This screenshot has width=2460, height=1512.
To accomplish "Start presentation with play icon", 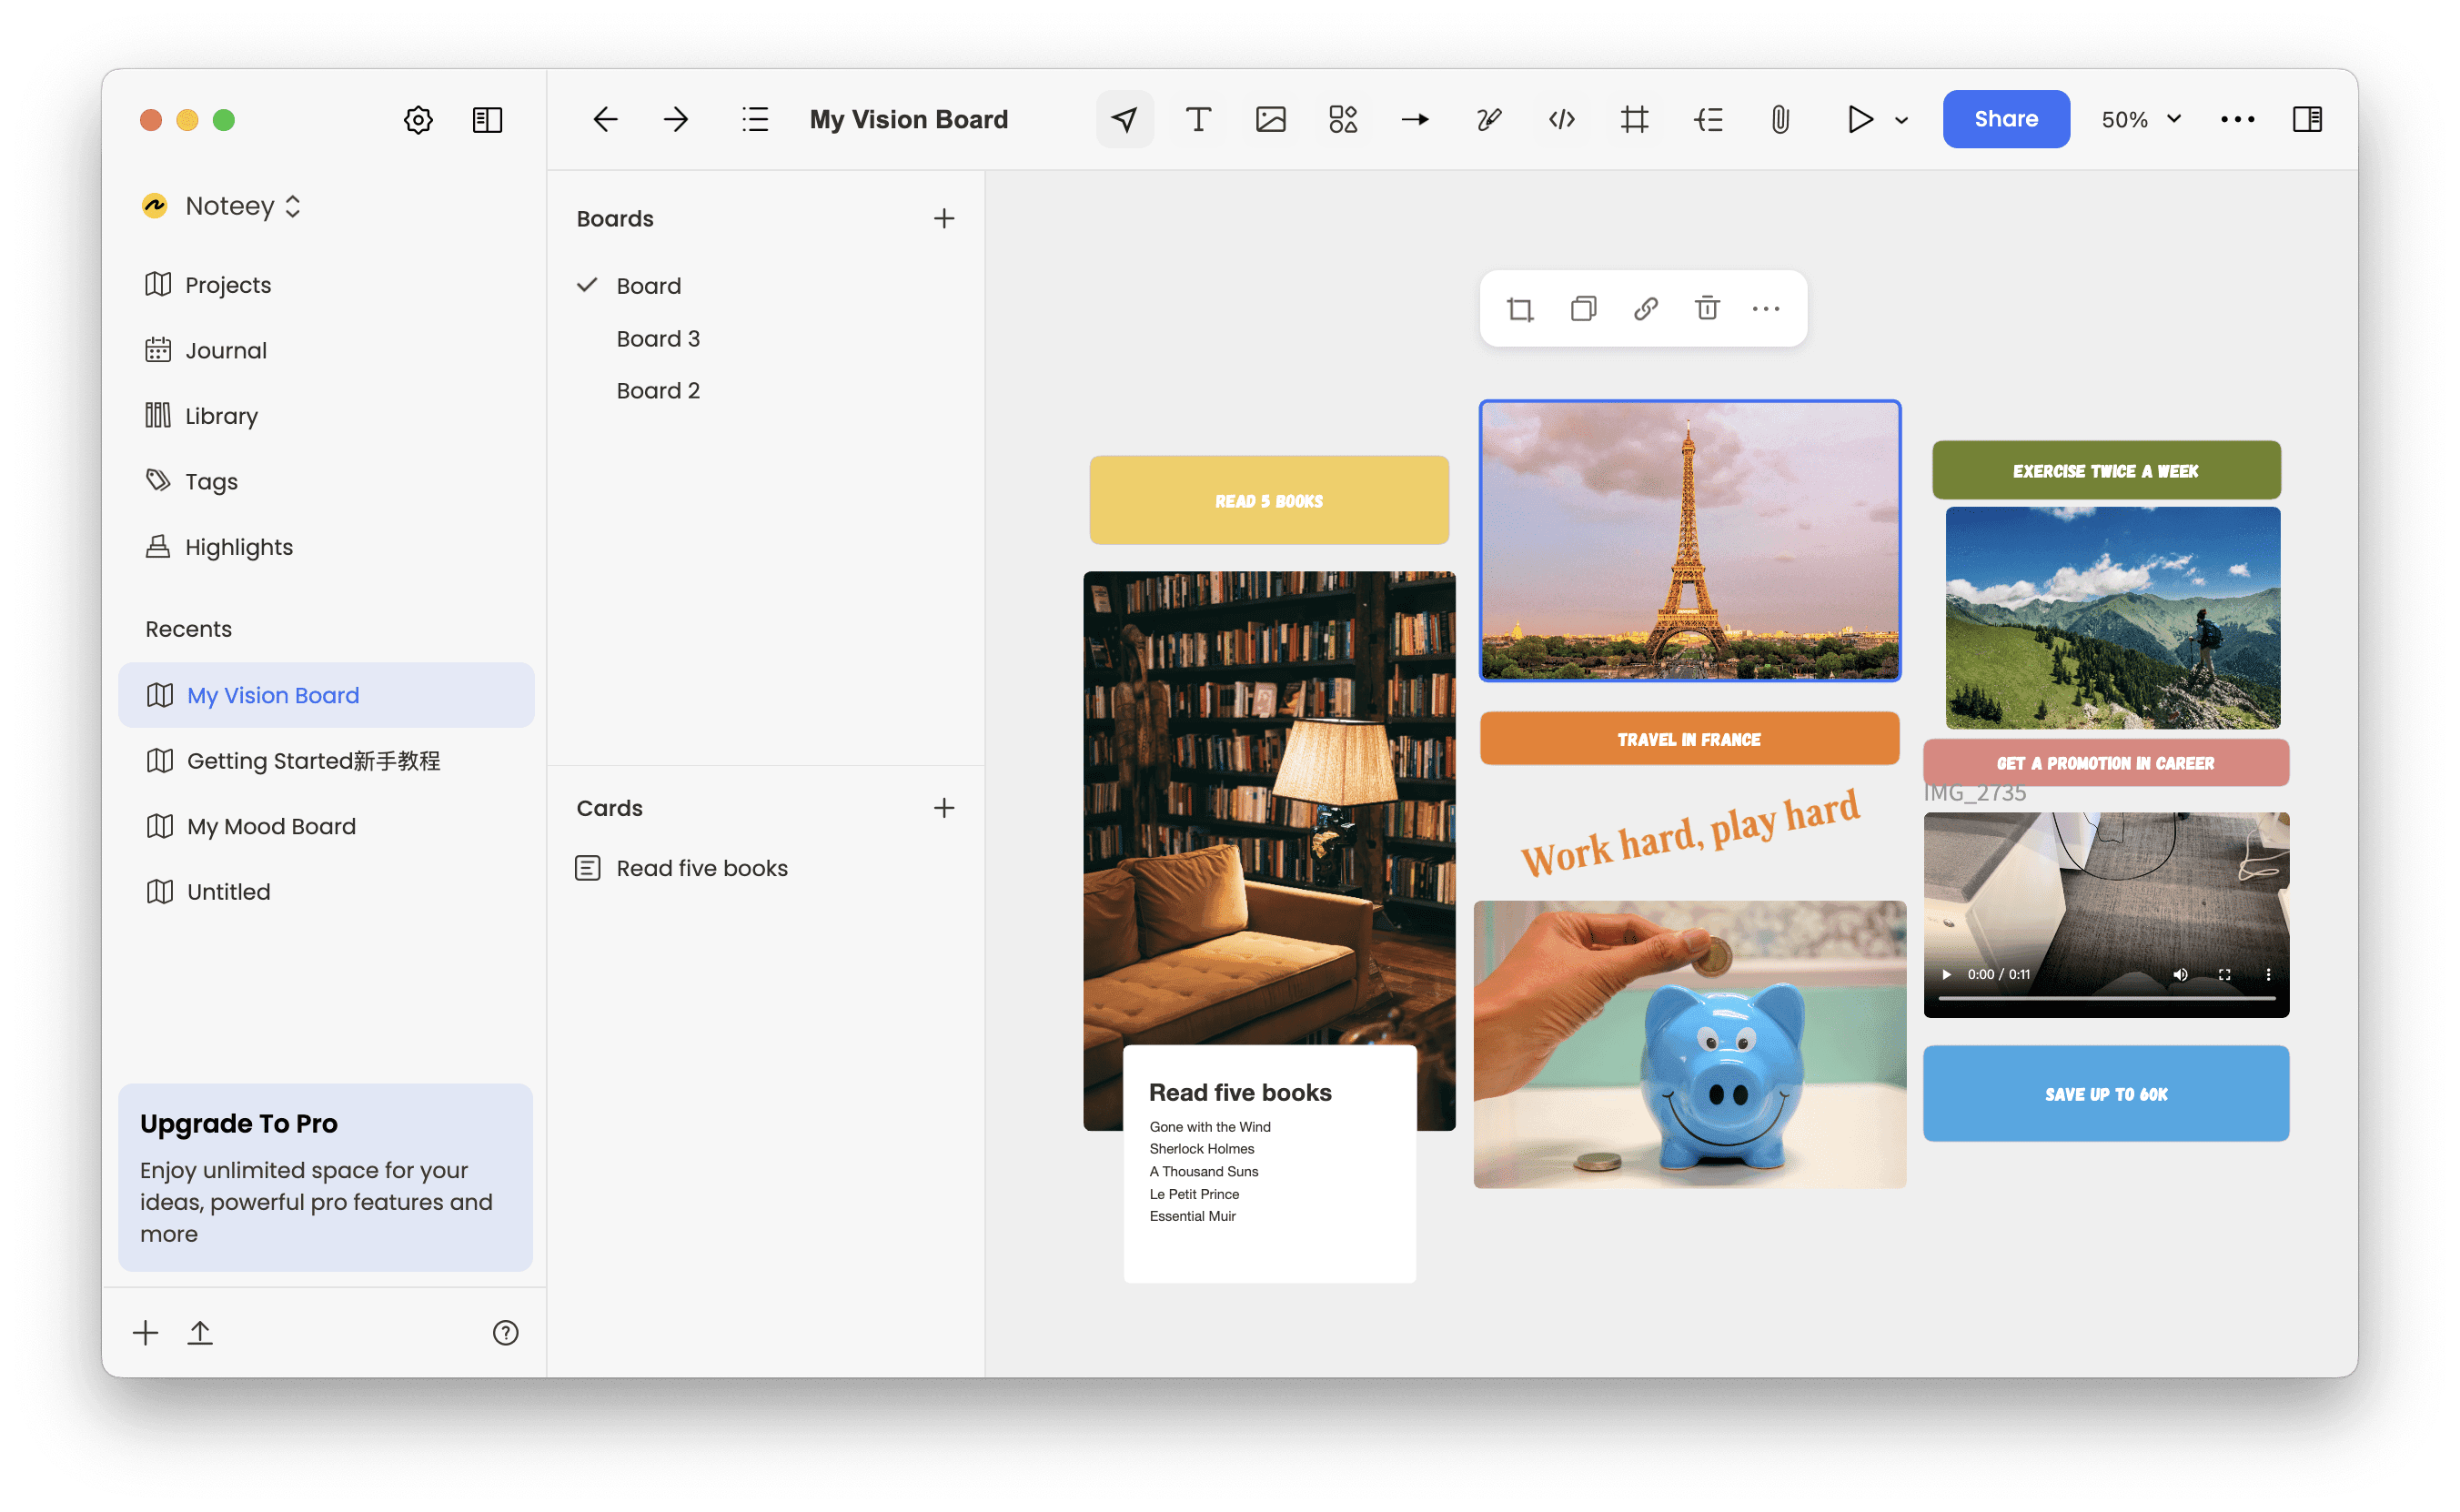I will point(1859,119).
